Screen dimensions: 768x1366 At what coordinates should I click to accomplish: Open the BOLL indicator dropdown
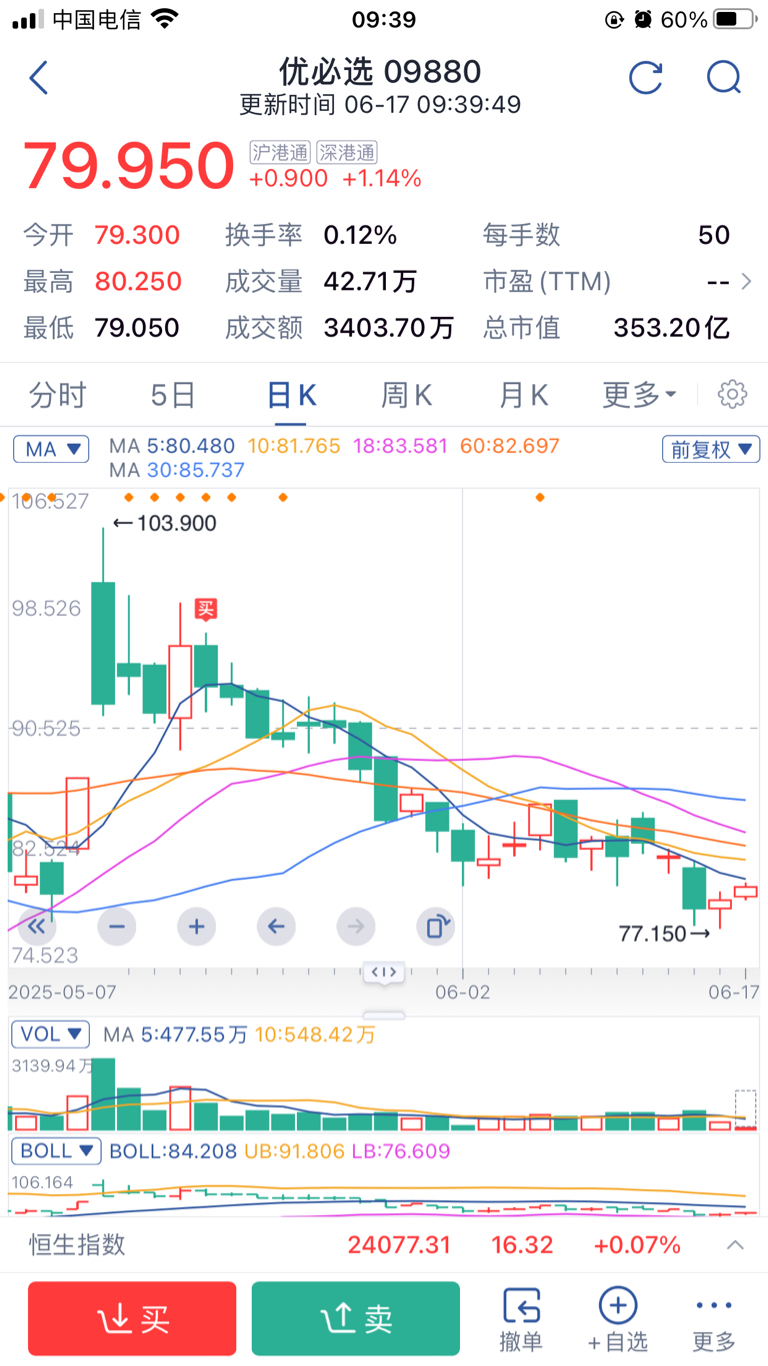click(x=56, y=1151)
